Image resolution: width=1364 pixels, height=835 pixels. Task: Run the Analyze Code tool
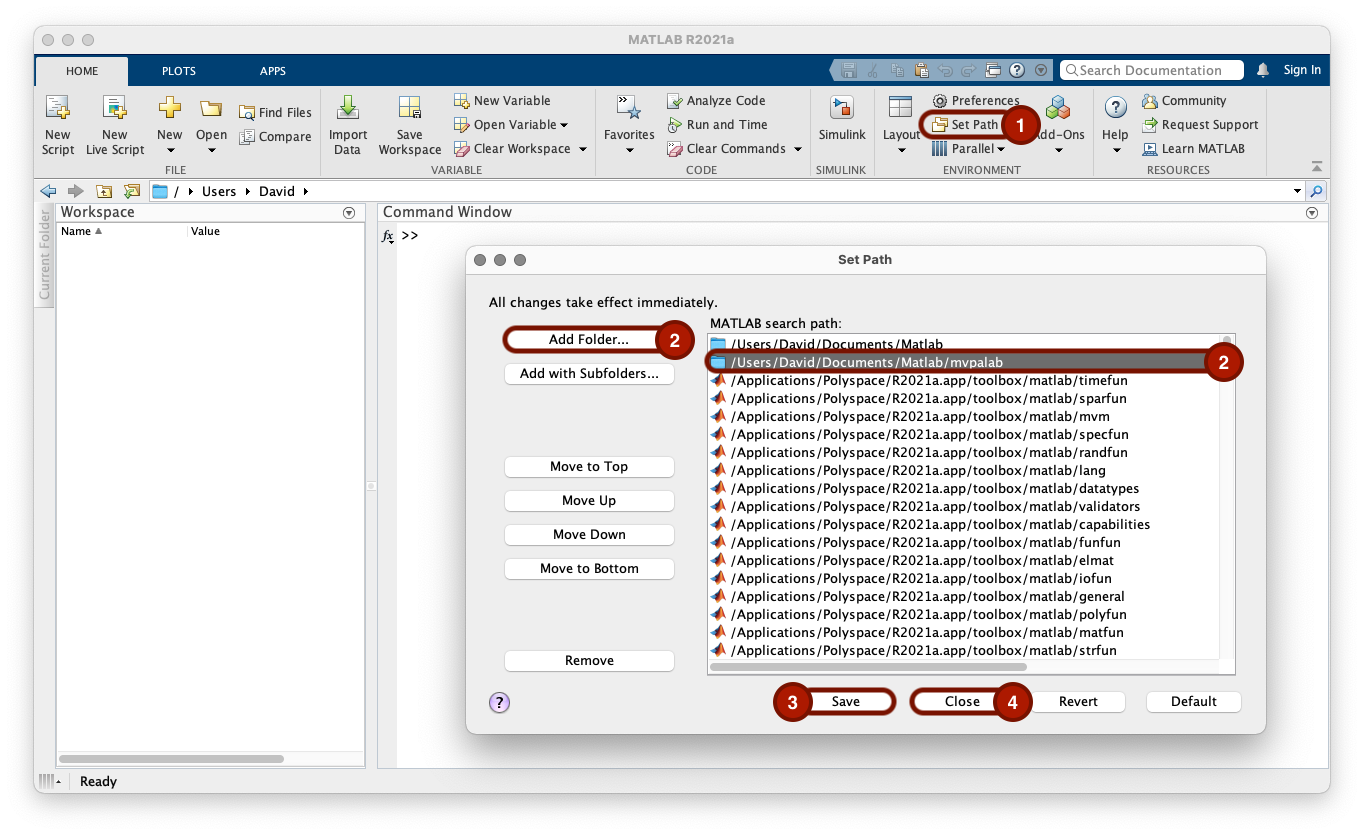[716, 101]
